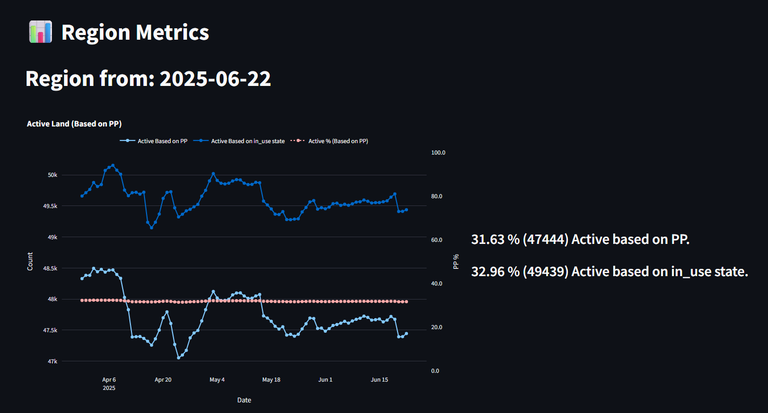Click the '100.0' tick on the PP % axis

438,153
